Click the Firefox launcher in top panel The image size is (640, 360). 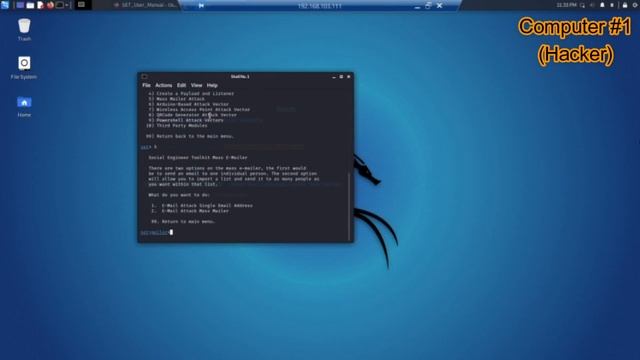click(50, 5)
